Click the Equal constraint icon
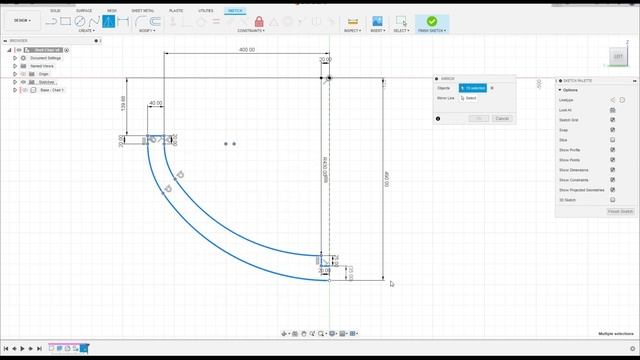Viewport: 640px width, 360px height. click(x=216, y=22)
